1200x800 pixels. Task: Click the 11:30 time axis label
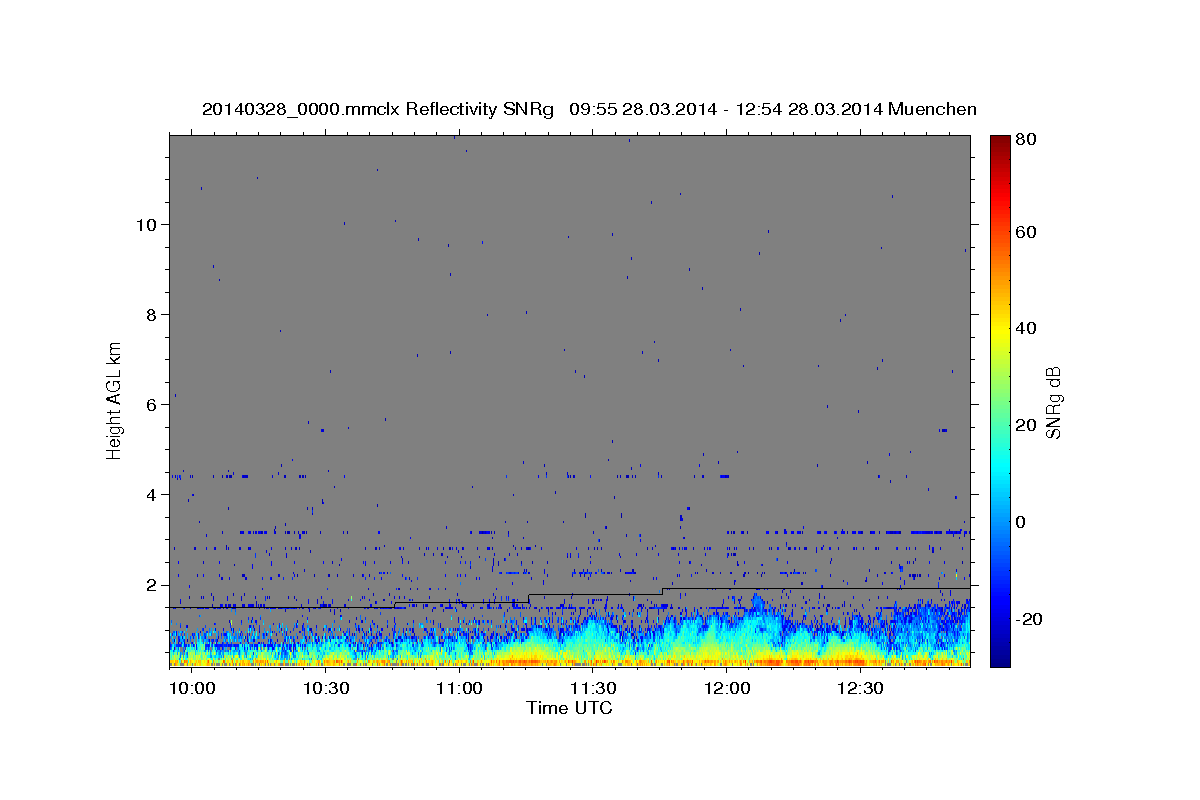coord(593,689)
